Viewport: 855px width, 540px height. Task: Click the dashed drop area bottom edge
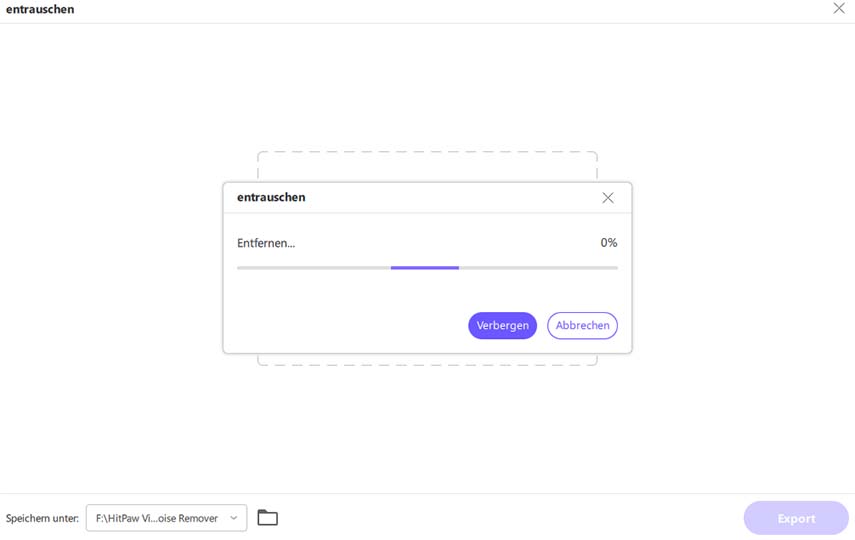(x=427, y=364)
